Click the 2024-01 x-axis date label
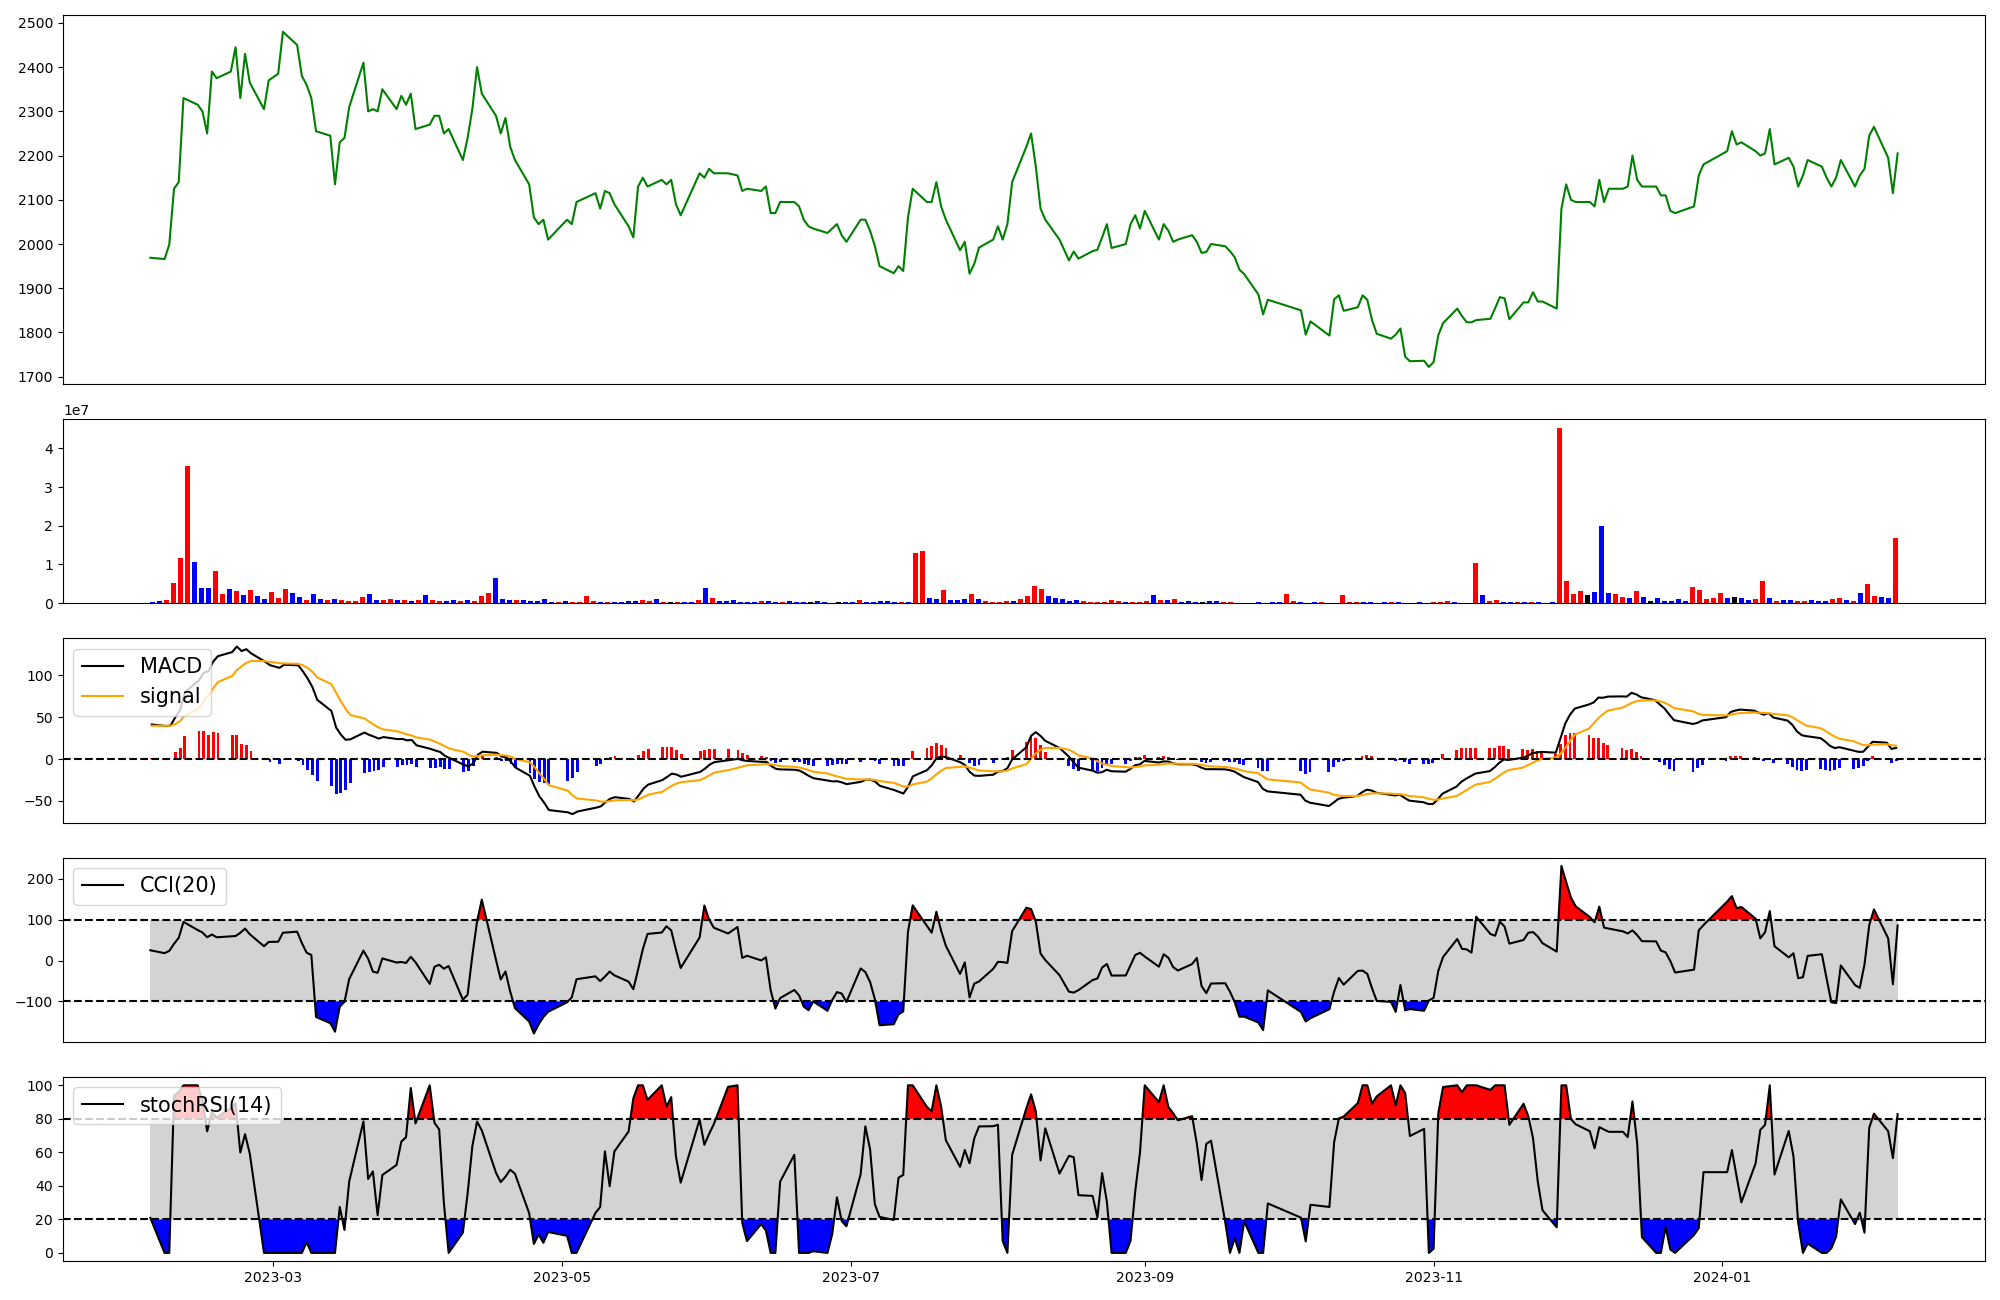Viewport: 2000px width, 1300px height. [1723, 1277]
